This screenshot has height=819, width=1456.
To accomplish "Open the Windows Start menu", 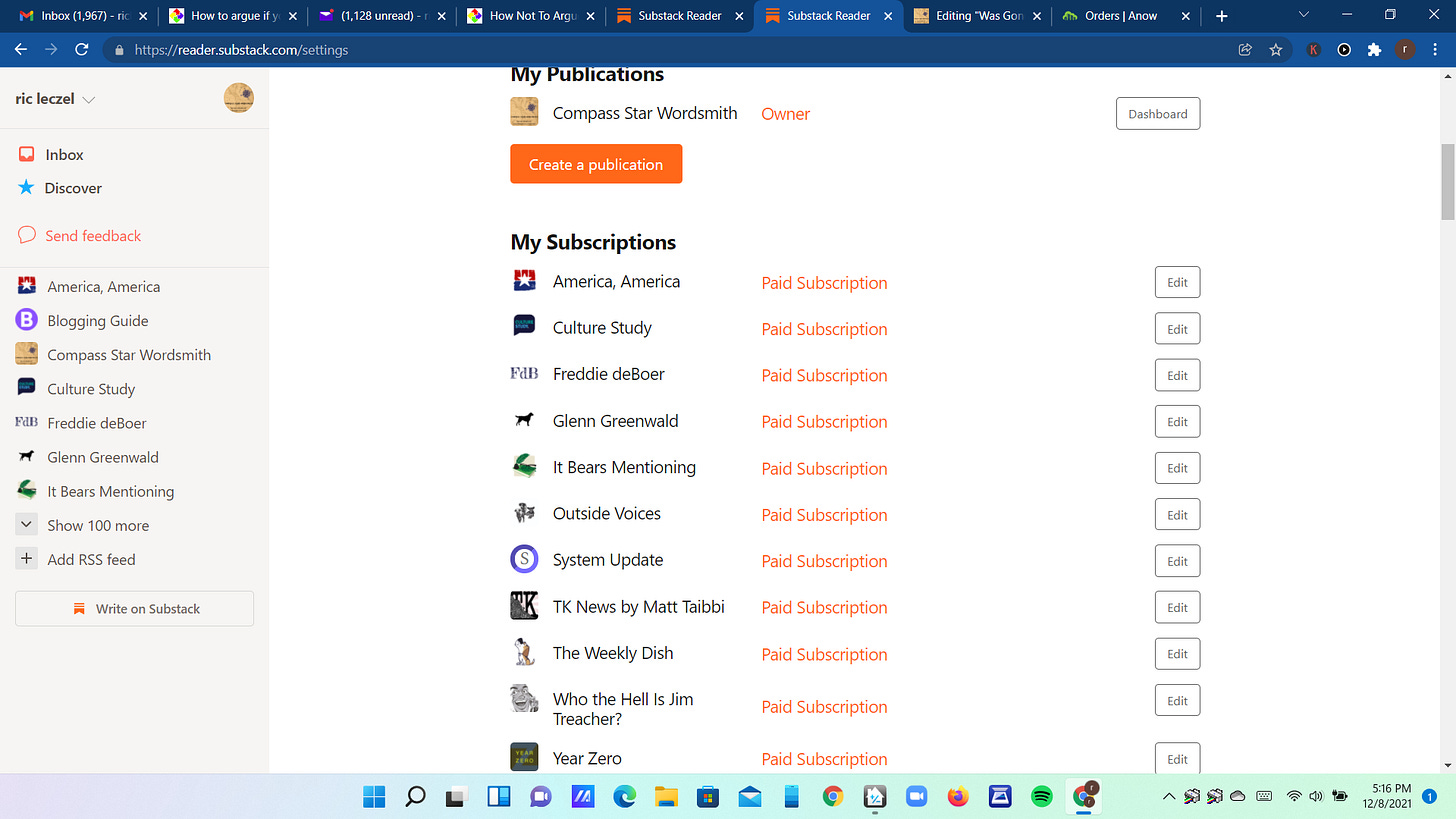I will 374,796.
